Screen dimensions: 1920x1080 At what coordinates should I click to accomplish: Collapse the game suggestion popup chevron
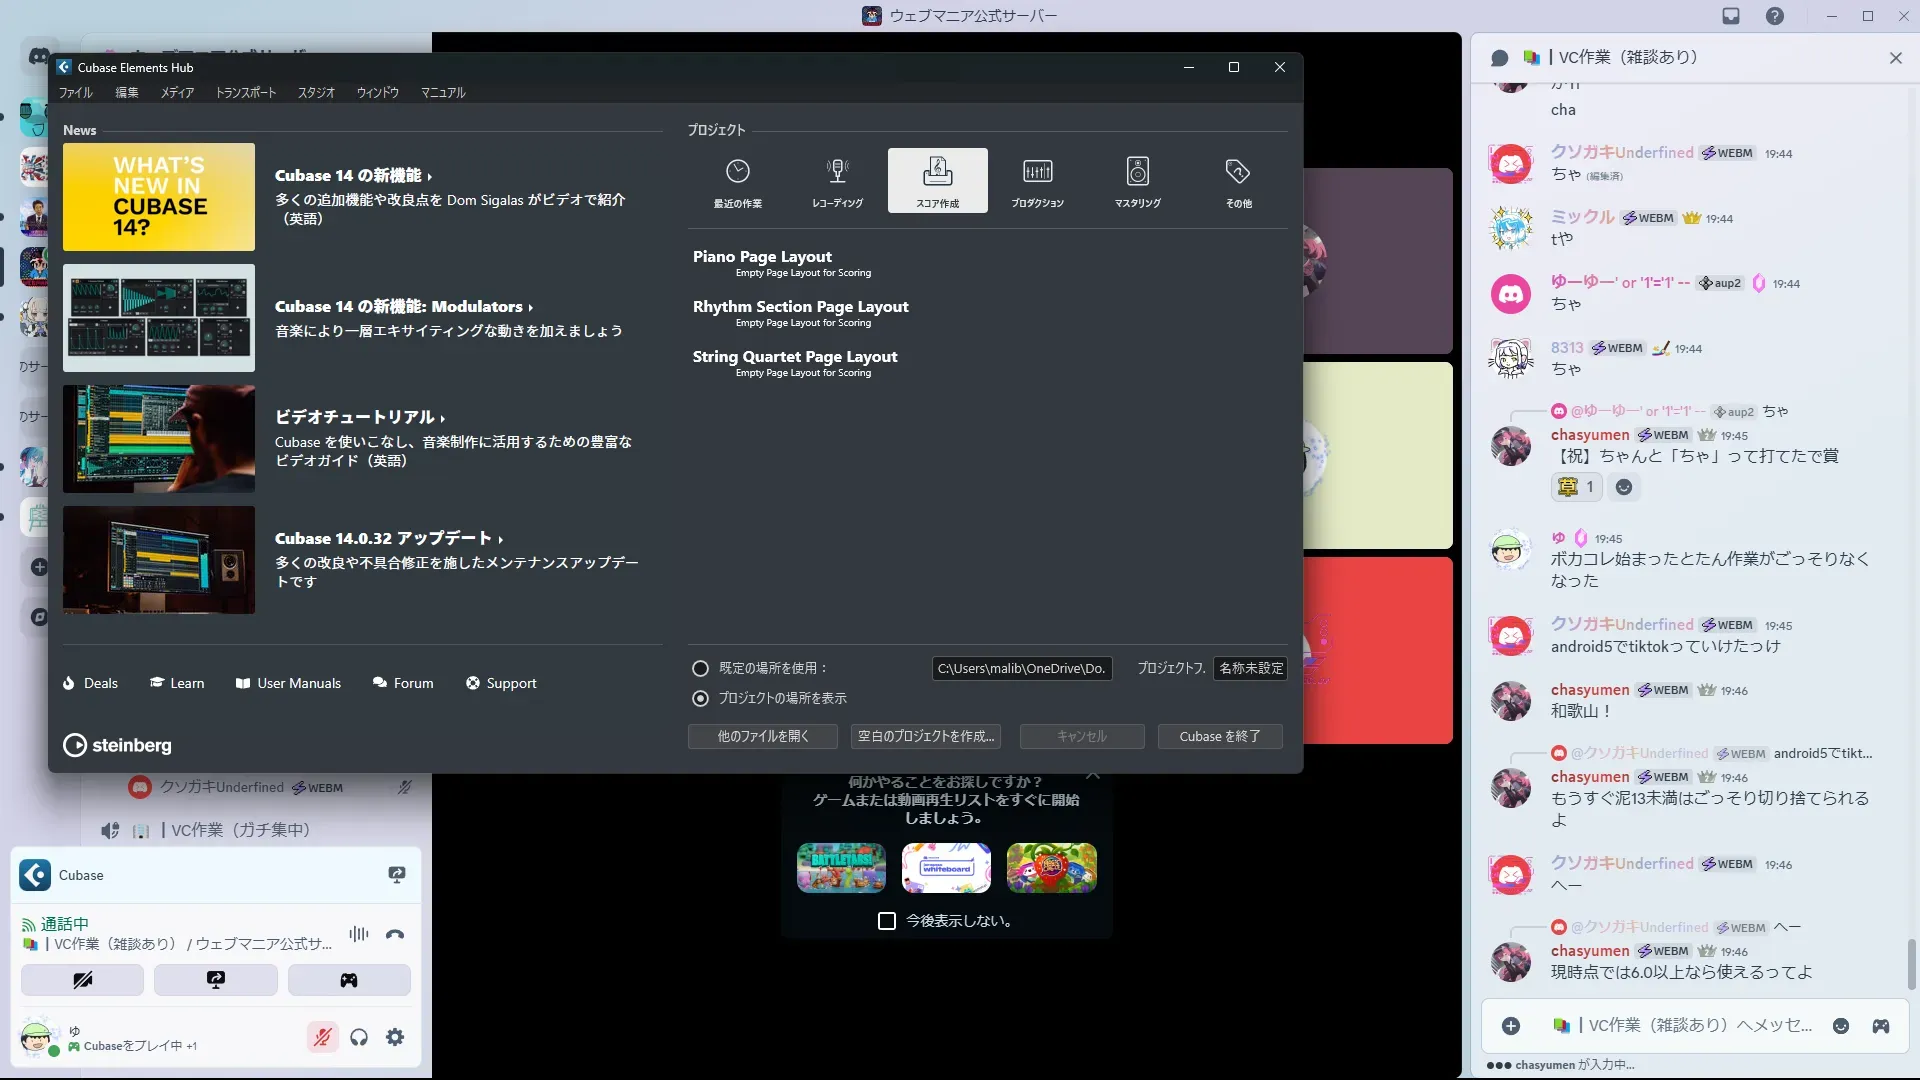[1093, 775]
